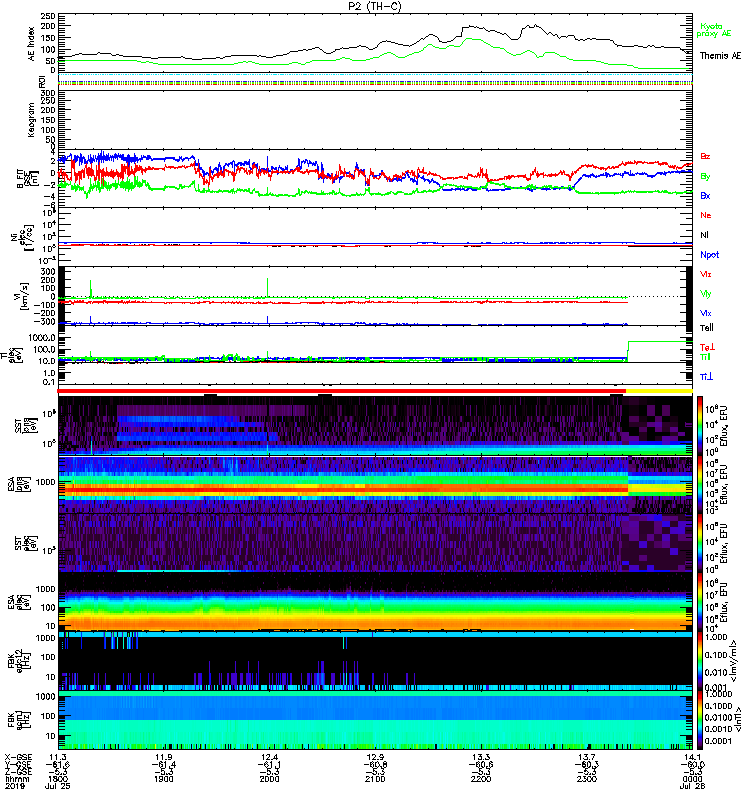
Task: Pick the color bar beside ESA elec panel
Action: click(700, 602)
